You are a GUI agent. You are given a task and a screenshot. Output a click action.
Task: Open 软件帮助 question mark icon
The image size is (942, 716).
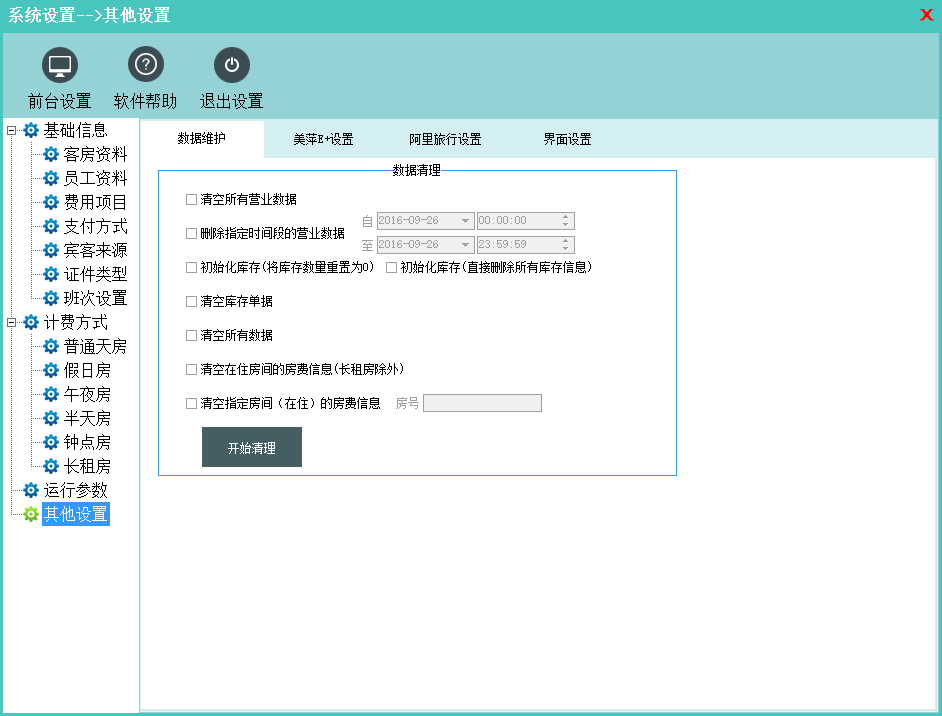pos(146,65)
